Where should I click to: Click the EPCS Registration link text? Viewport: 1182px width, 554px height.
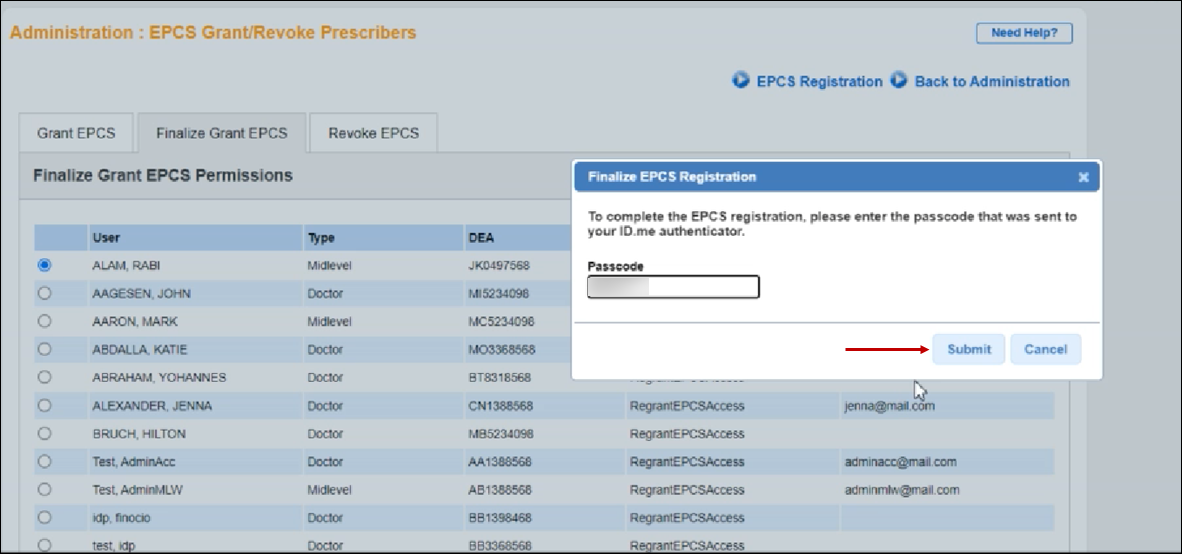pyautogui.click(x=819, y=81)
